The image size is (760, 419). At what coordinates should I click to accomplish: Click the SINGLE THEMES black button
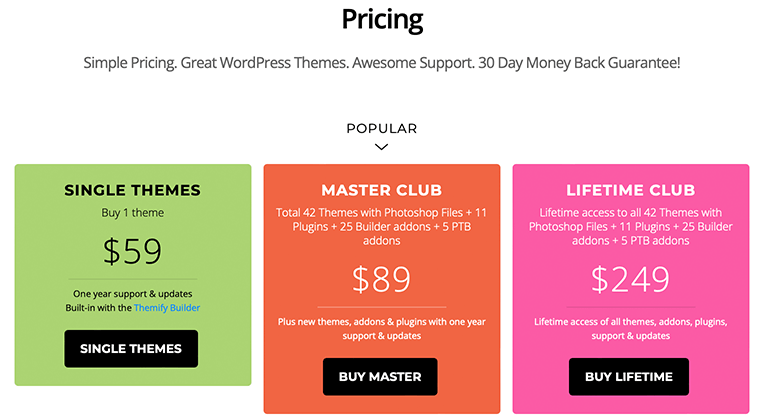(x=131, y=349)
